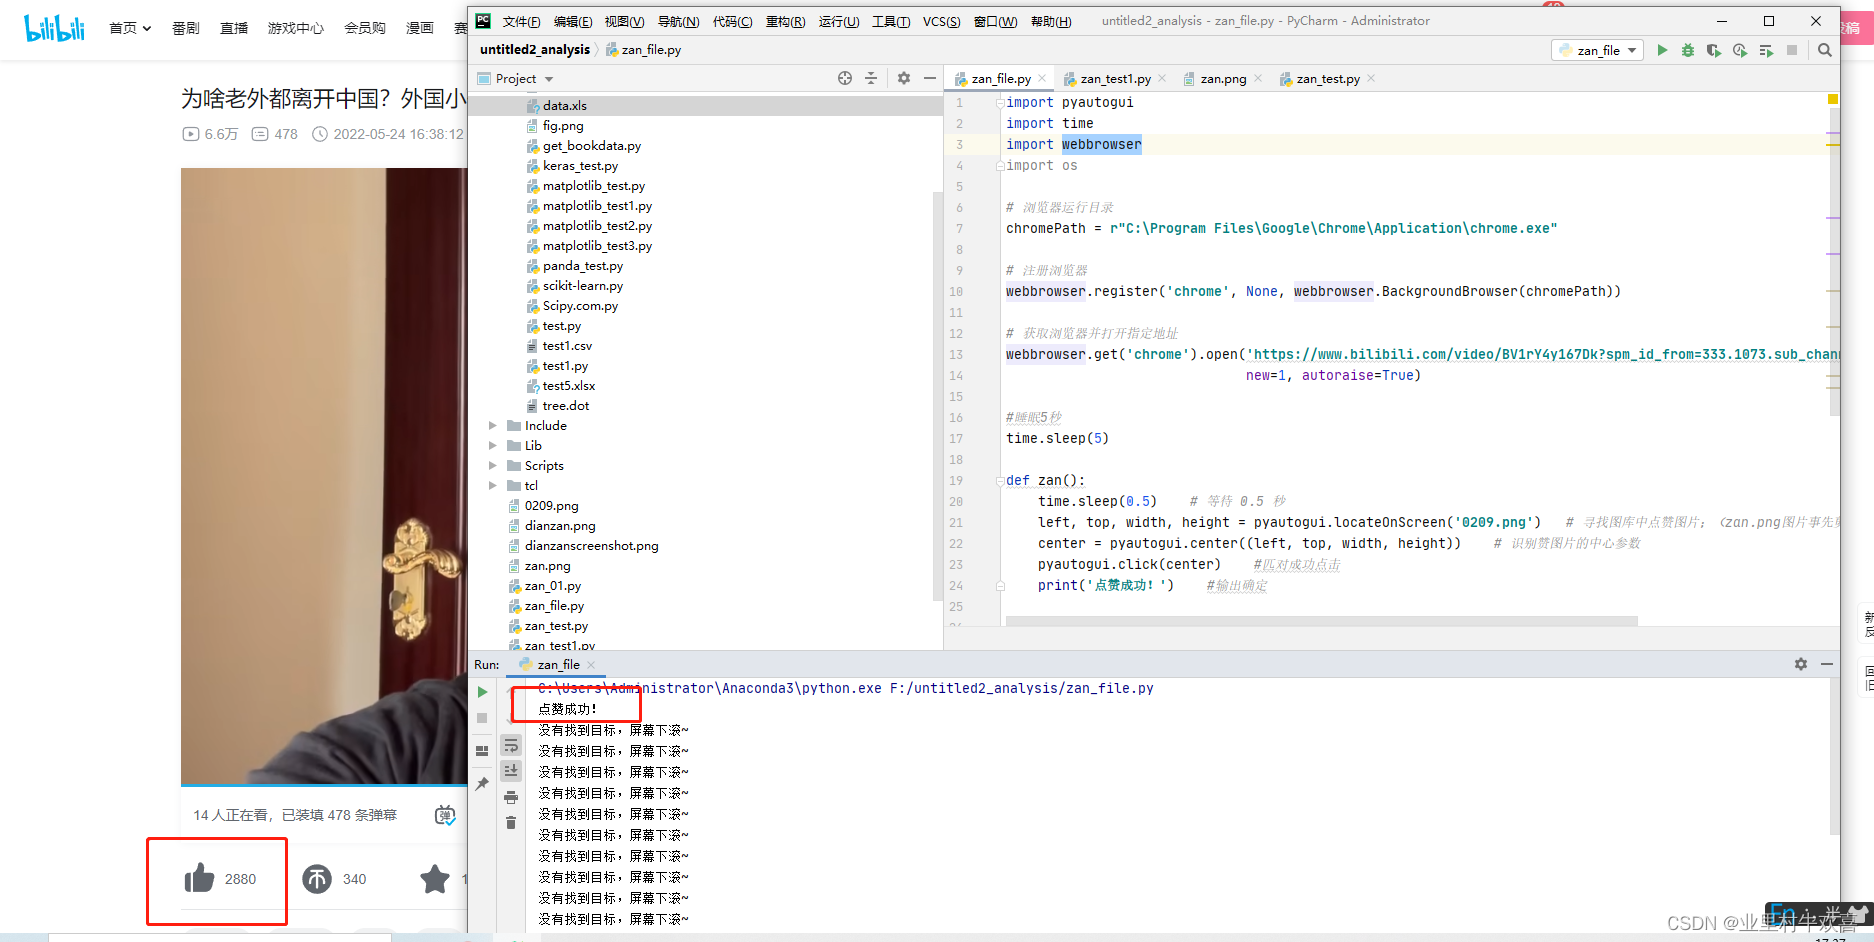Screen dimensions: 1874x942
Task: Pin the Run tab
Action: click(x=482, y=784)
